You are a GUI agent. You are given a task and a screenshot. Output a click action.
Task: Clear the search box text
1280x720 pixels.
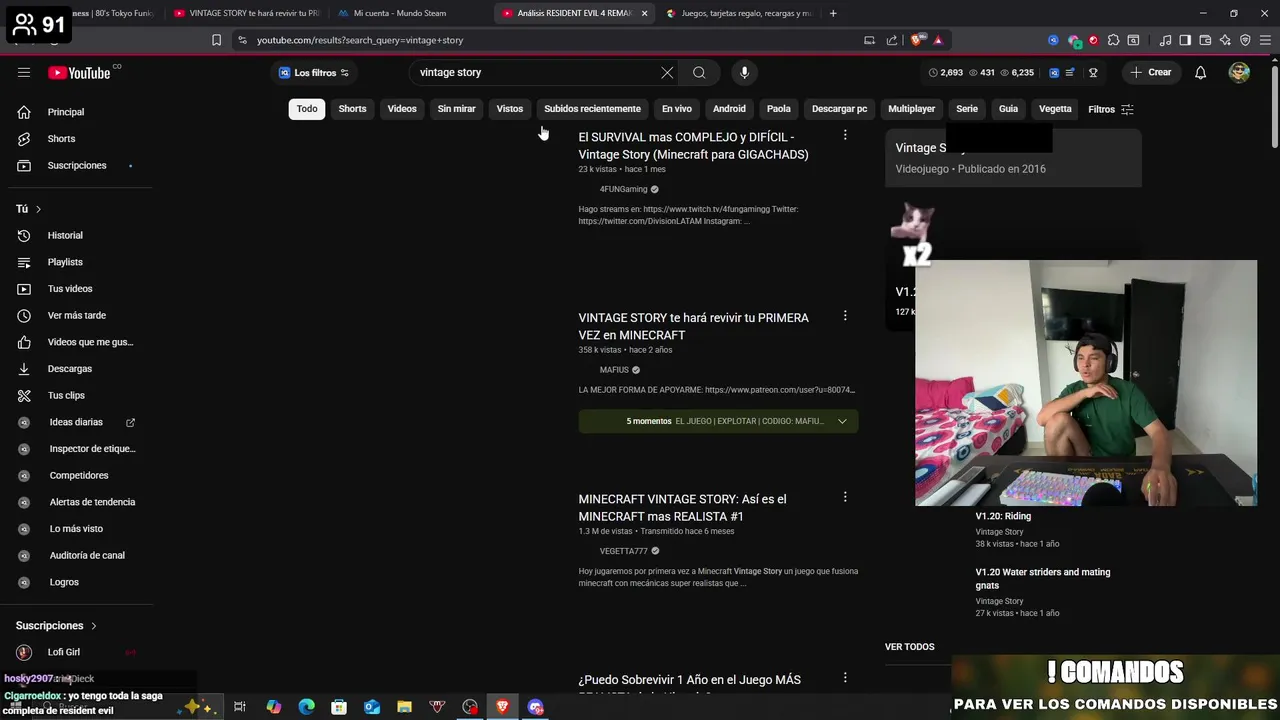click(667, 72)
